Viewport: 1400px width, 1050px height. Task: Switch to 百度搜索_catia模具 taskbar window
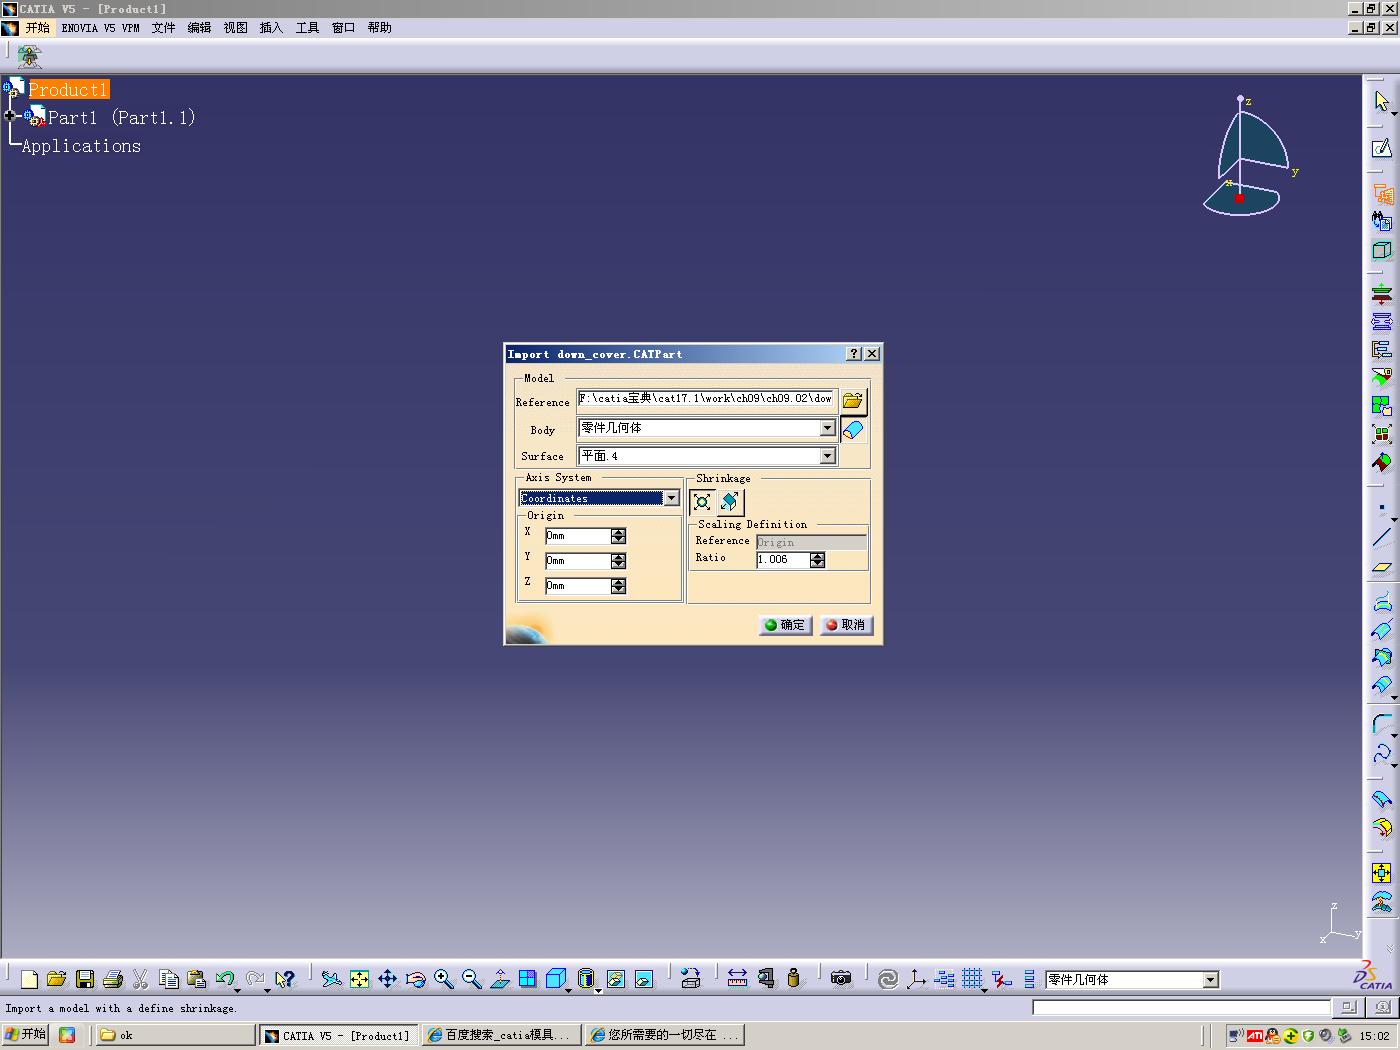click(x=500, y=1035)
